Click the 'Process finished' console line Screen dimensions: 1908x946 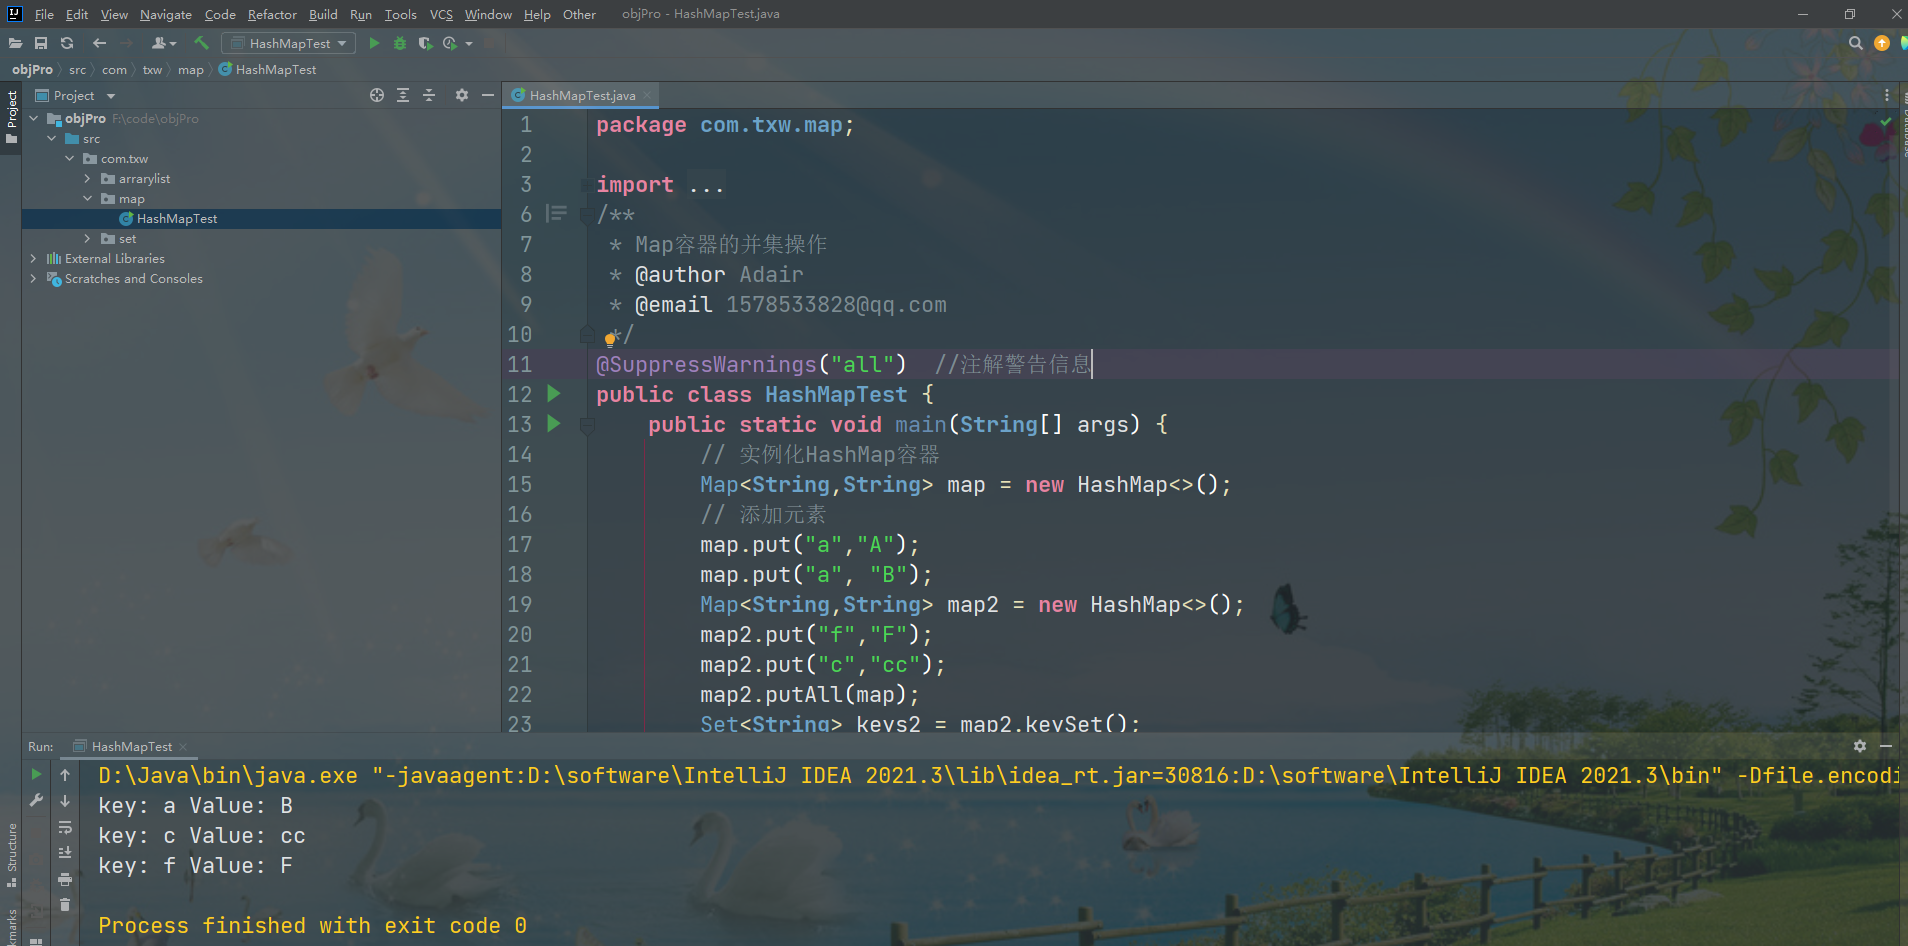pos(312,926)
